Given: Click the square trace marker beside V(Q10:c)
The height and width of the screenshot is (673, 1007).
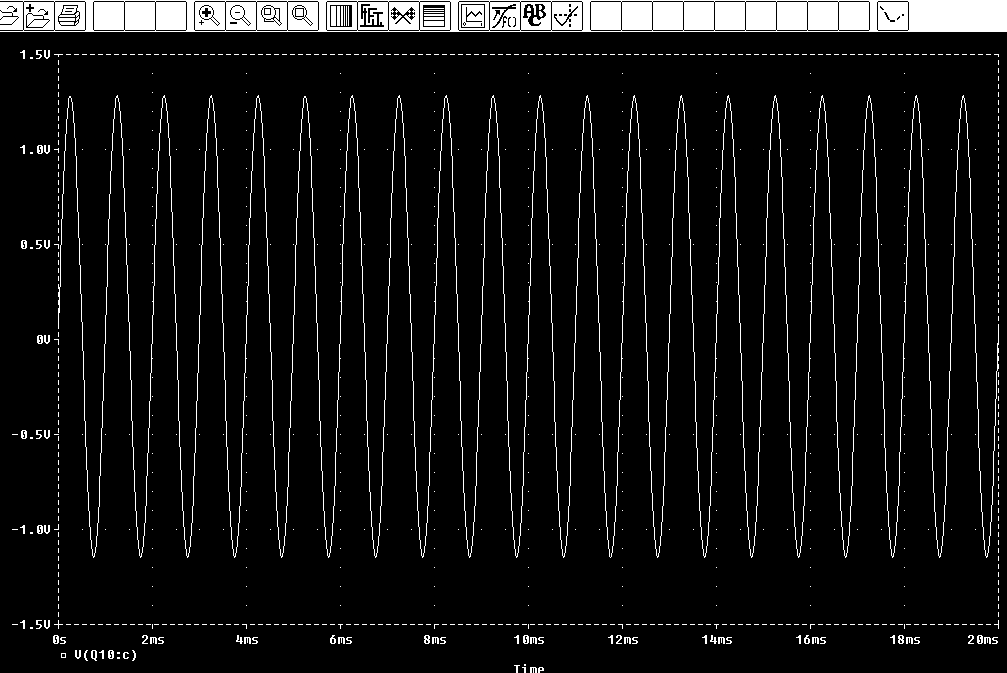Looking at the screenshot, I should (64, 656).
